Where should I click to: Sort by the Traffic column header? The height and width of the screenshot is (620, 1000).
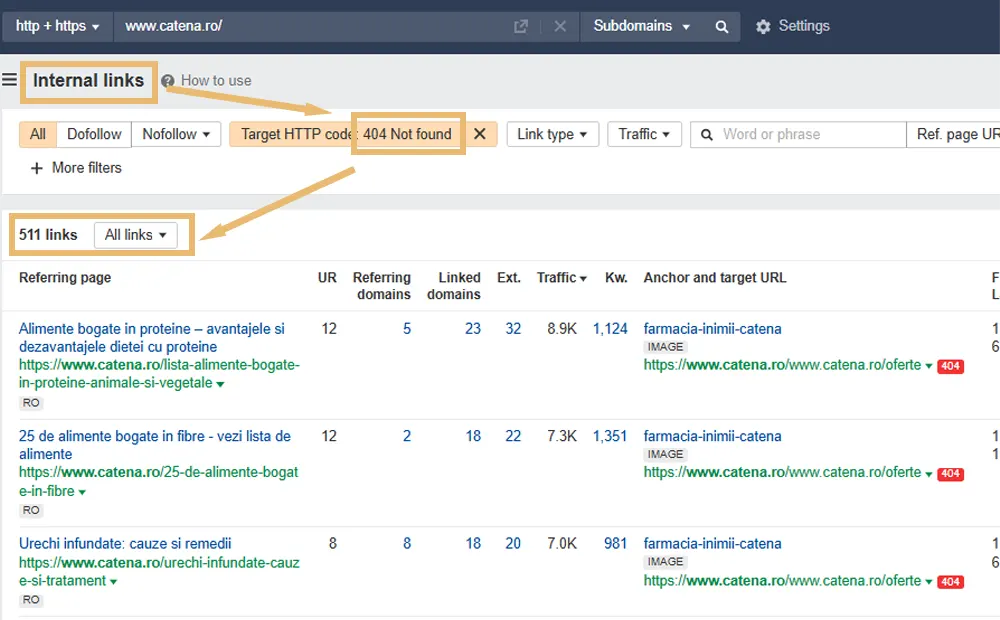click(561, 278)
